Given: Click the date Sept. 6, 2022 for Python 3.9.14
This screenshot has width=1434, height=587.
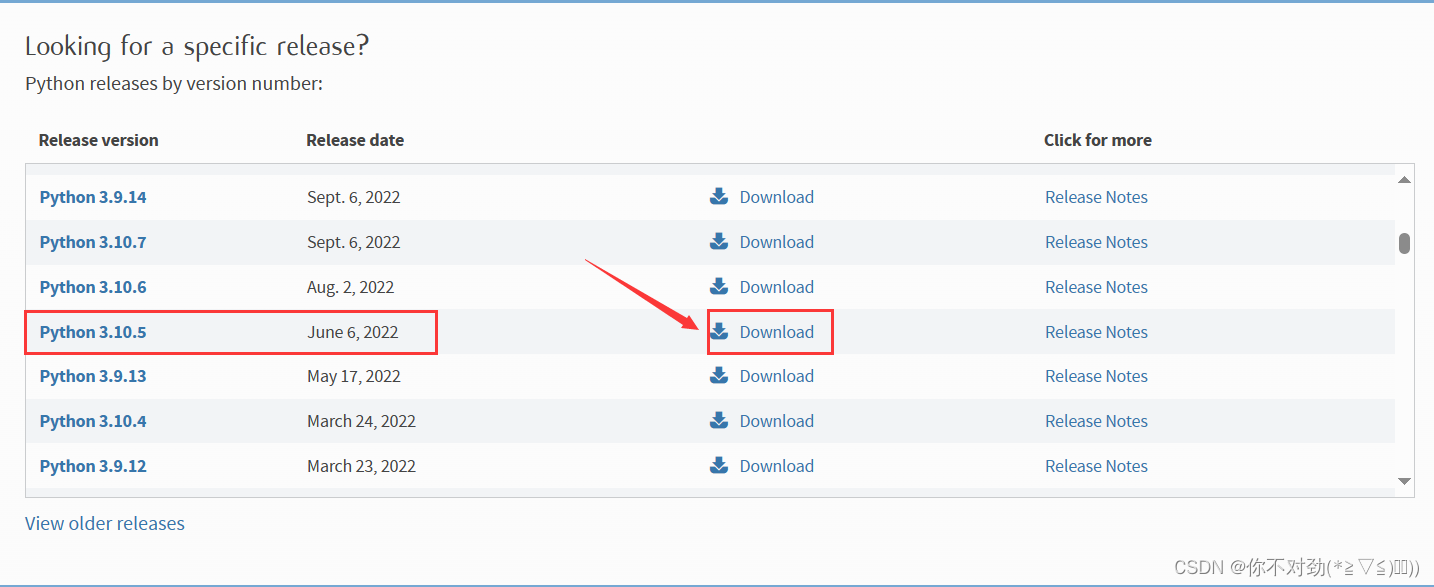Looking at the screenshot, I should (x=354, y=197).
